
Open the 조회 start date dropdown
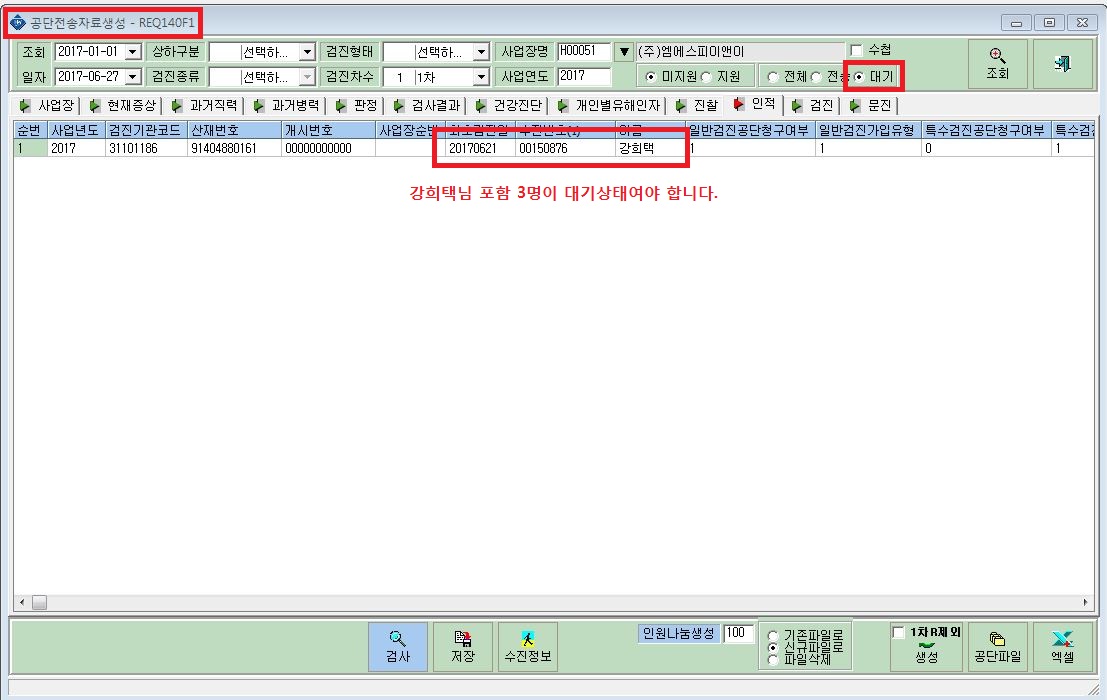pos(133,52)
